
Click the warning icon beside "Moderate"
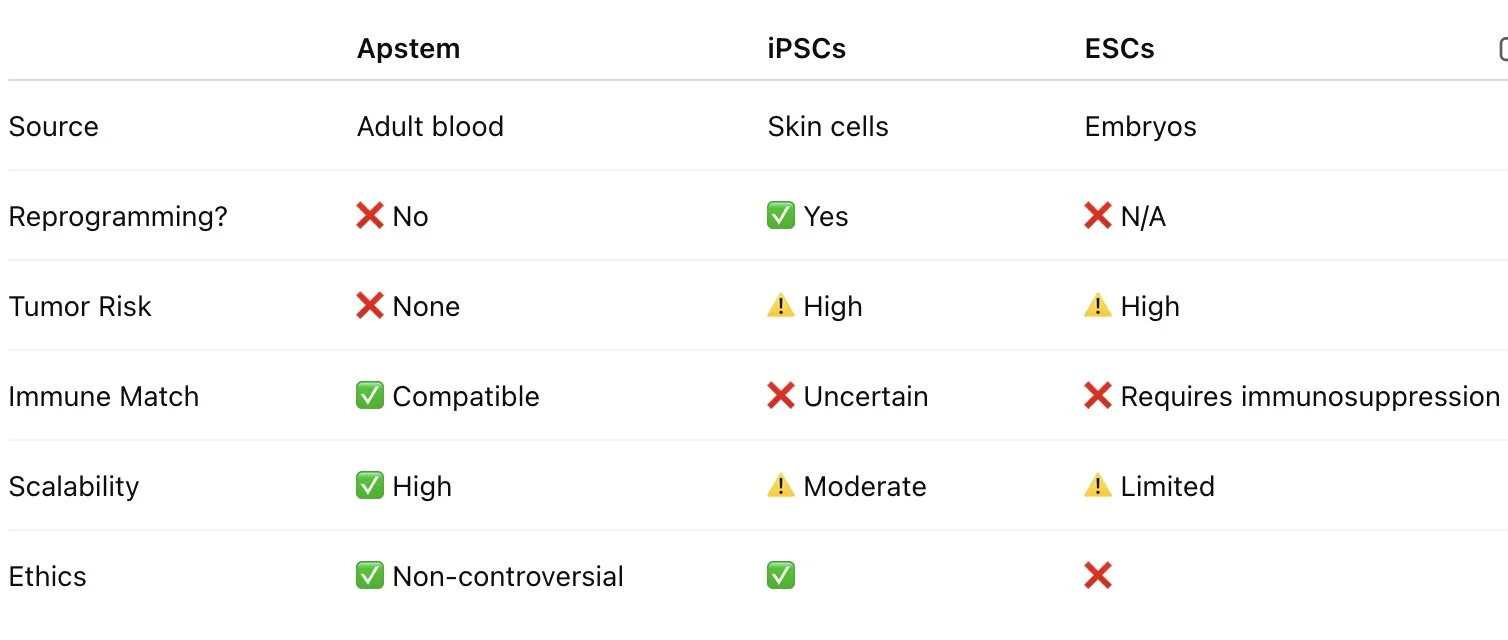click(x=781, y=486)
